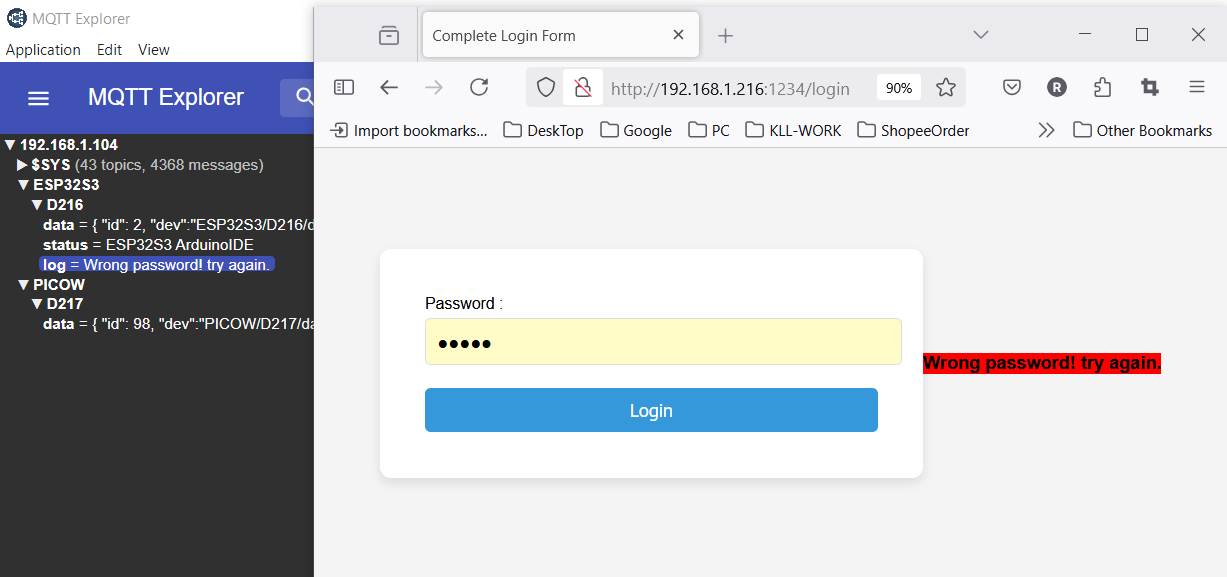Click the blue Login button
Screen dimensions: 1227x577
pyautogui.click(x=651, y=410)
